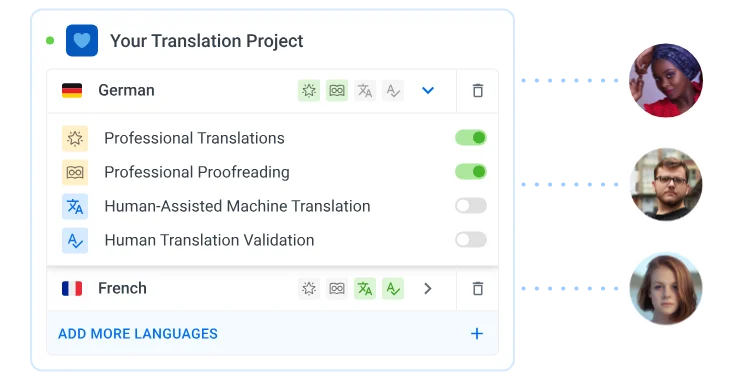Click French row's translation validation icon
Image resolution: width=740 pixels, height=380 pixels.
[393, 288]
